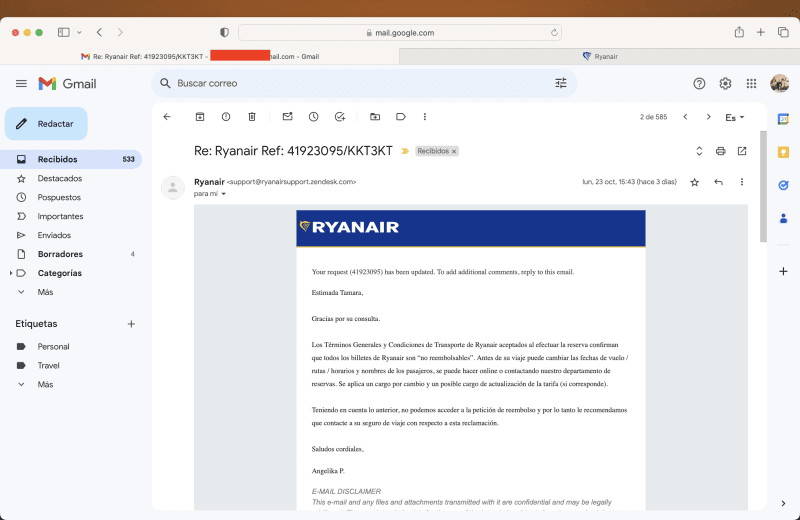This screenshot has height=520, width=800.
Task: Report this email as spam
Action: tap(226, 117)
